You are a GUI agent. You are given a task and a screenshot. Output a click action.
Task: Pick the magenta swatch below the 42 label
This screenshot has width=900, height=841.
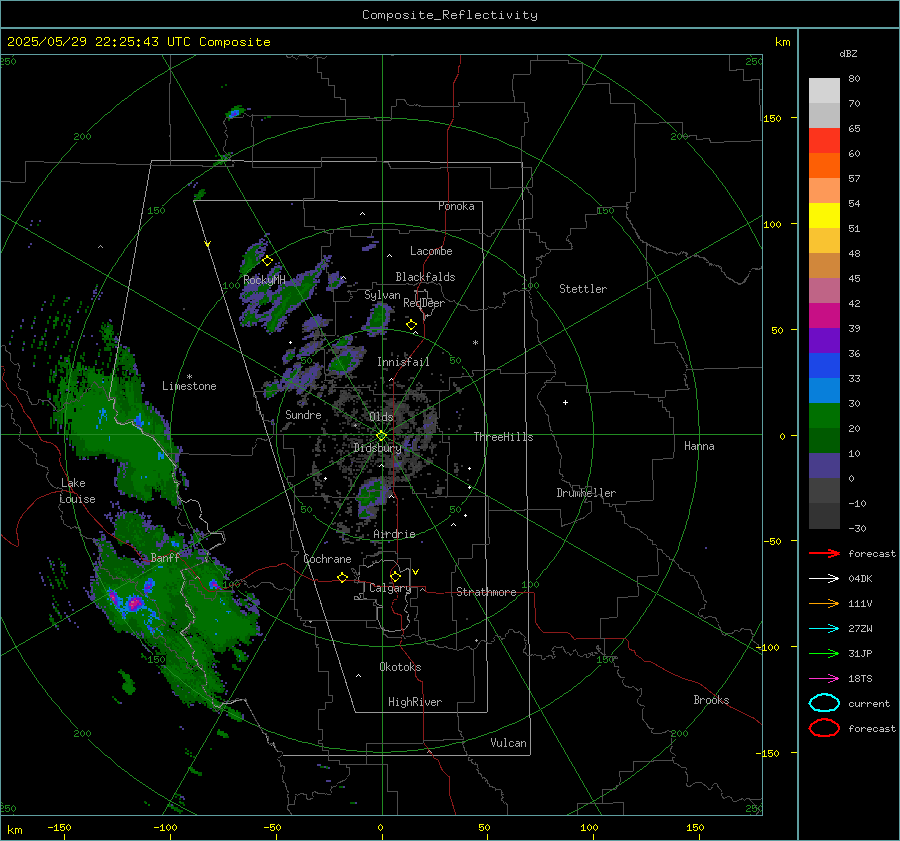tap(824, 316)
